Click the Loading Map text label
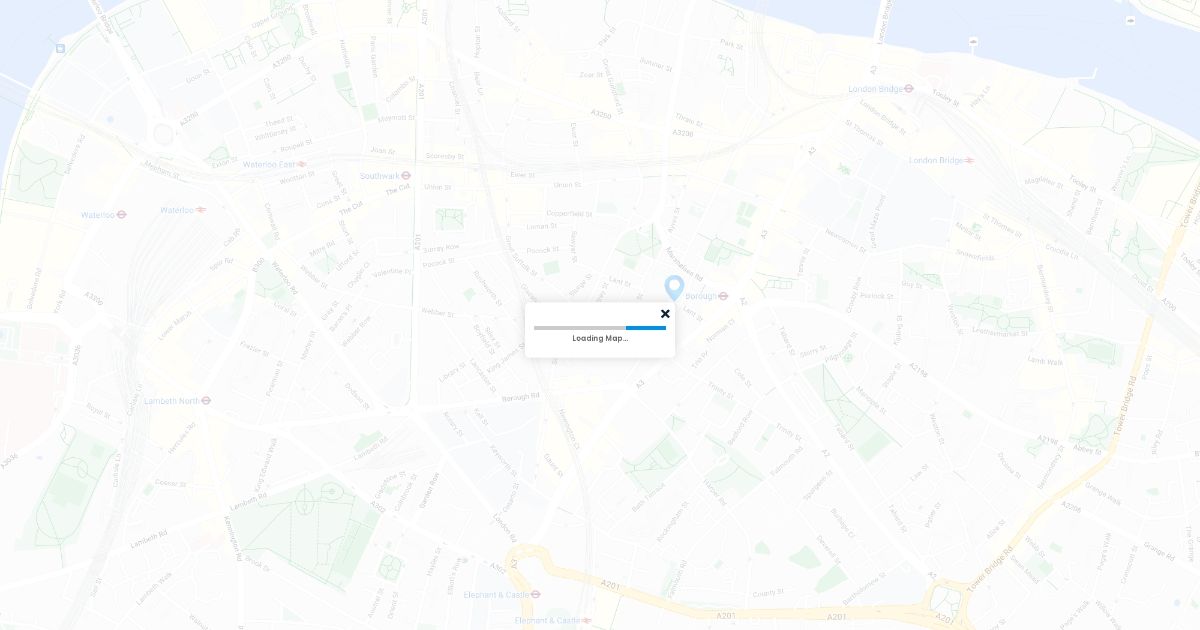The image size is (1200, 630). pos(600,338)
